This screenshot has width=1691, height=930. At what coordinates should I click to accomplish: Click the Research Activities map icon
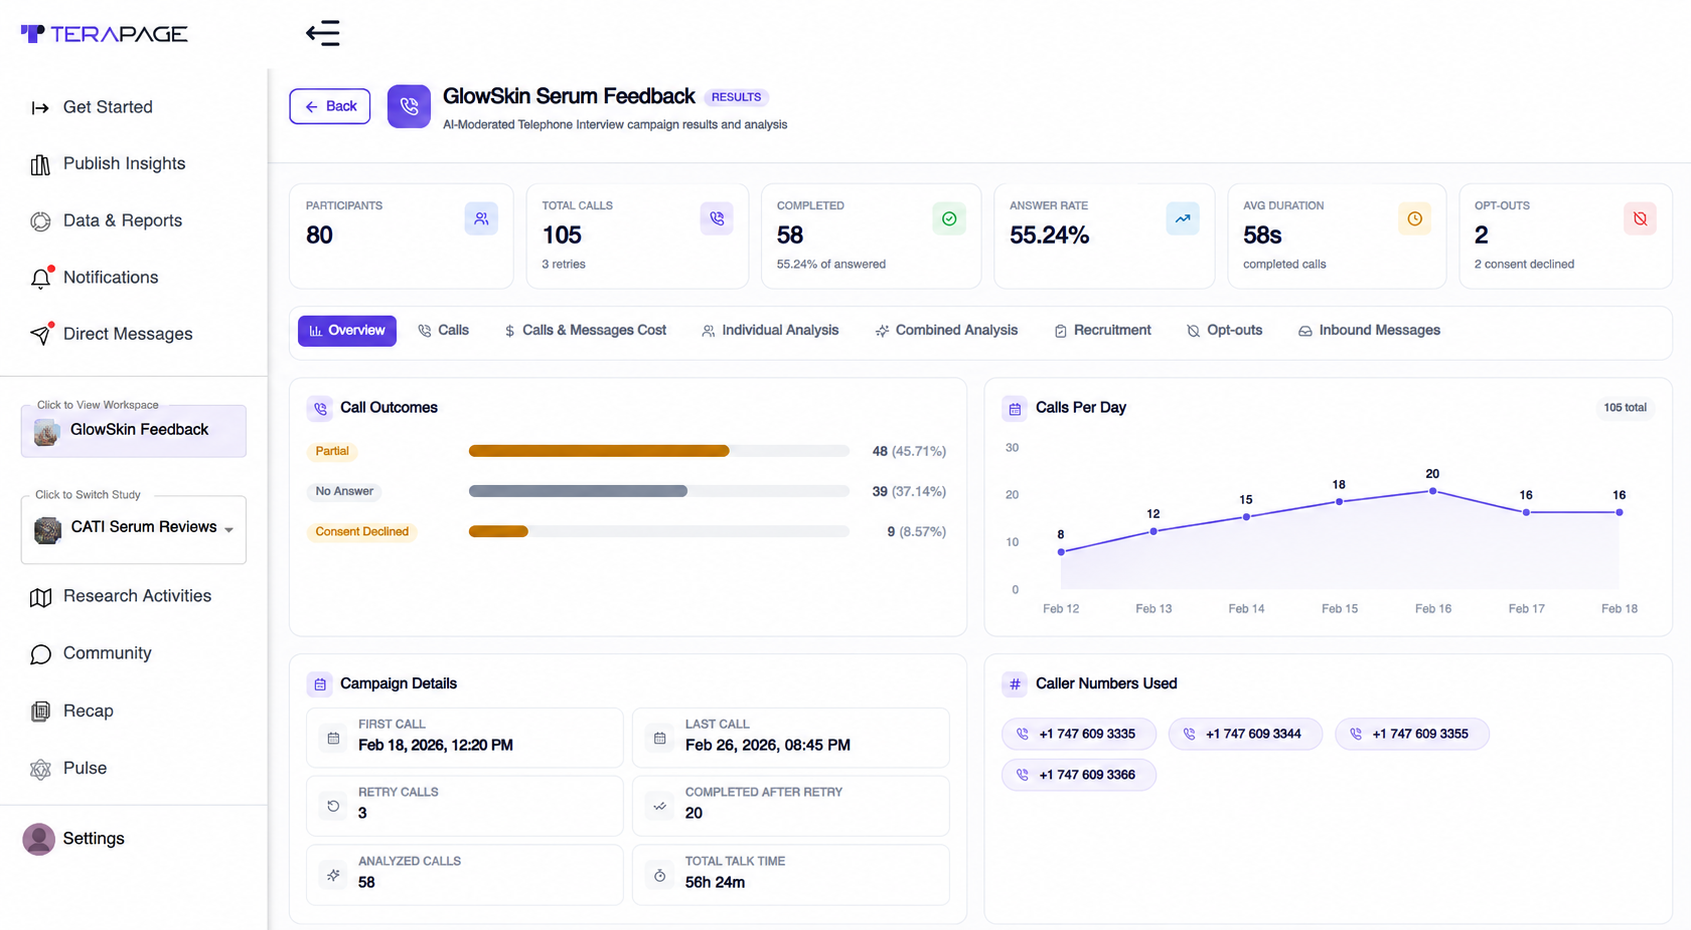[x=40, y=597]
